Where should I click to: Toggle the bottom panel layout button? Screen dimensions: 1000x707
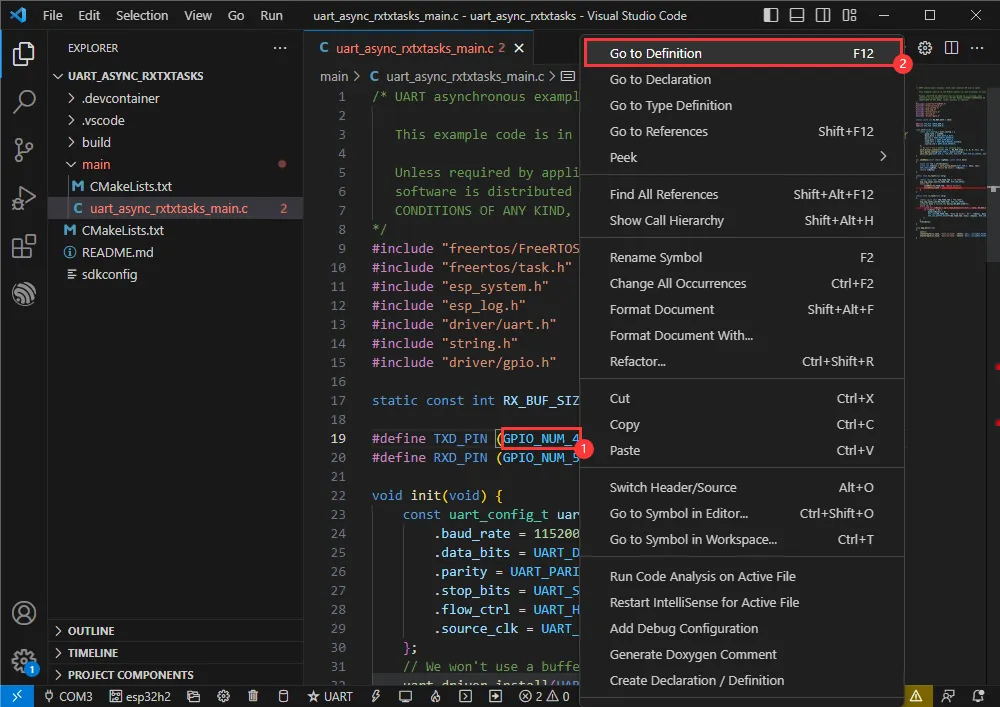[x=796, y=16]
